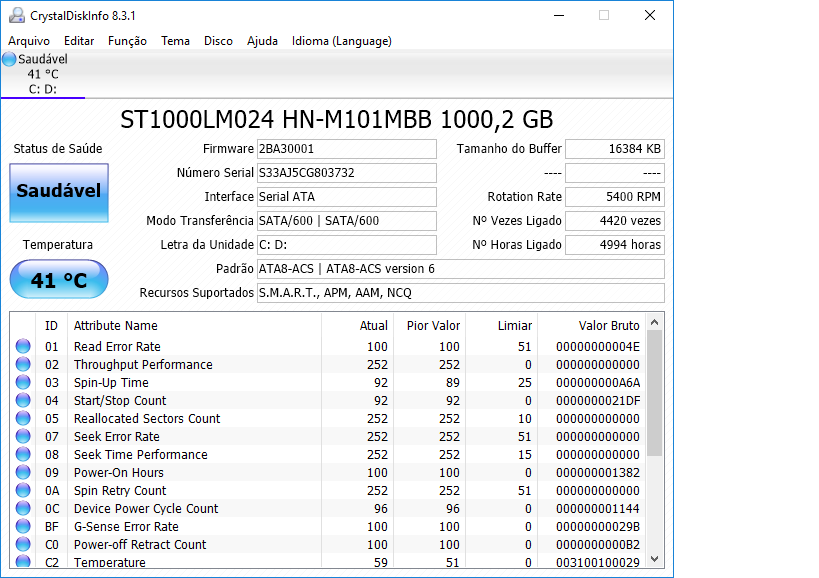Screen dimensions: 819x578
Task: Open the Disco menu
Action: pos(218,41)
